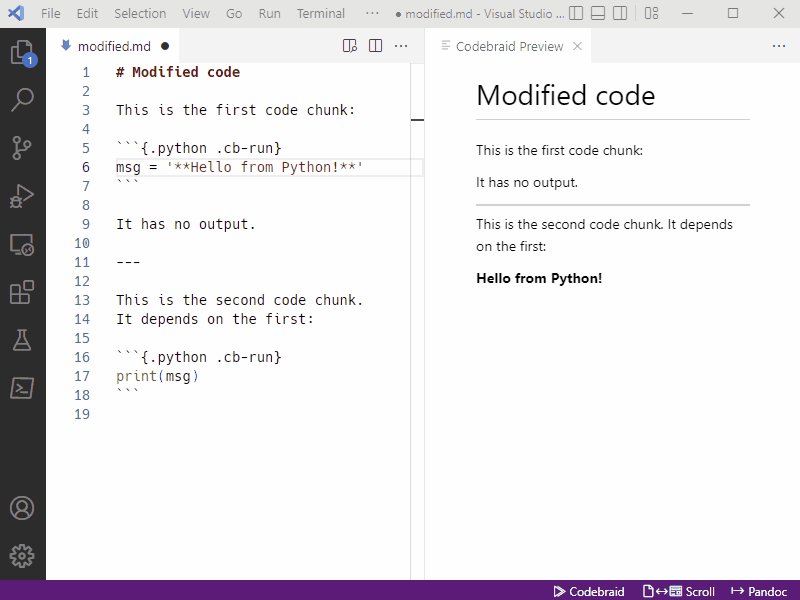Open the Selection menu

pyautogui.click(x=140, y=13)
